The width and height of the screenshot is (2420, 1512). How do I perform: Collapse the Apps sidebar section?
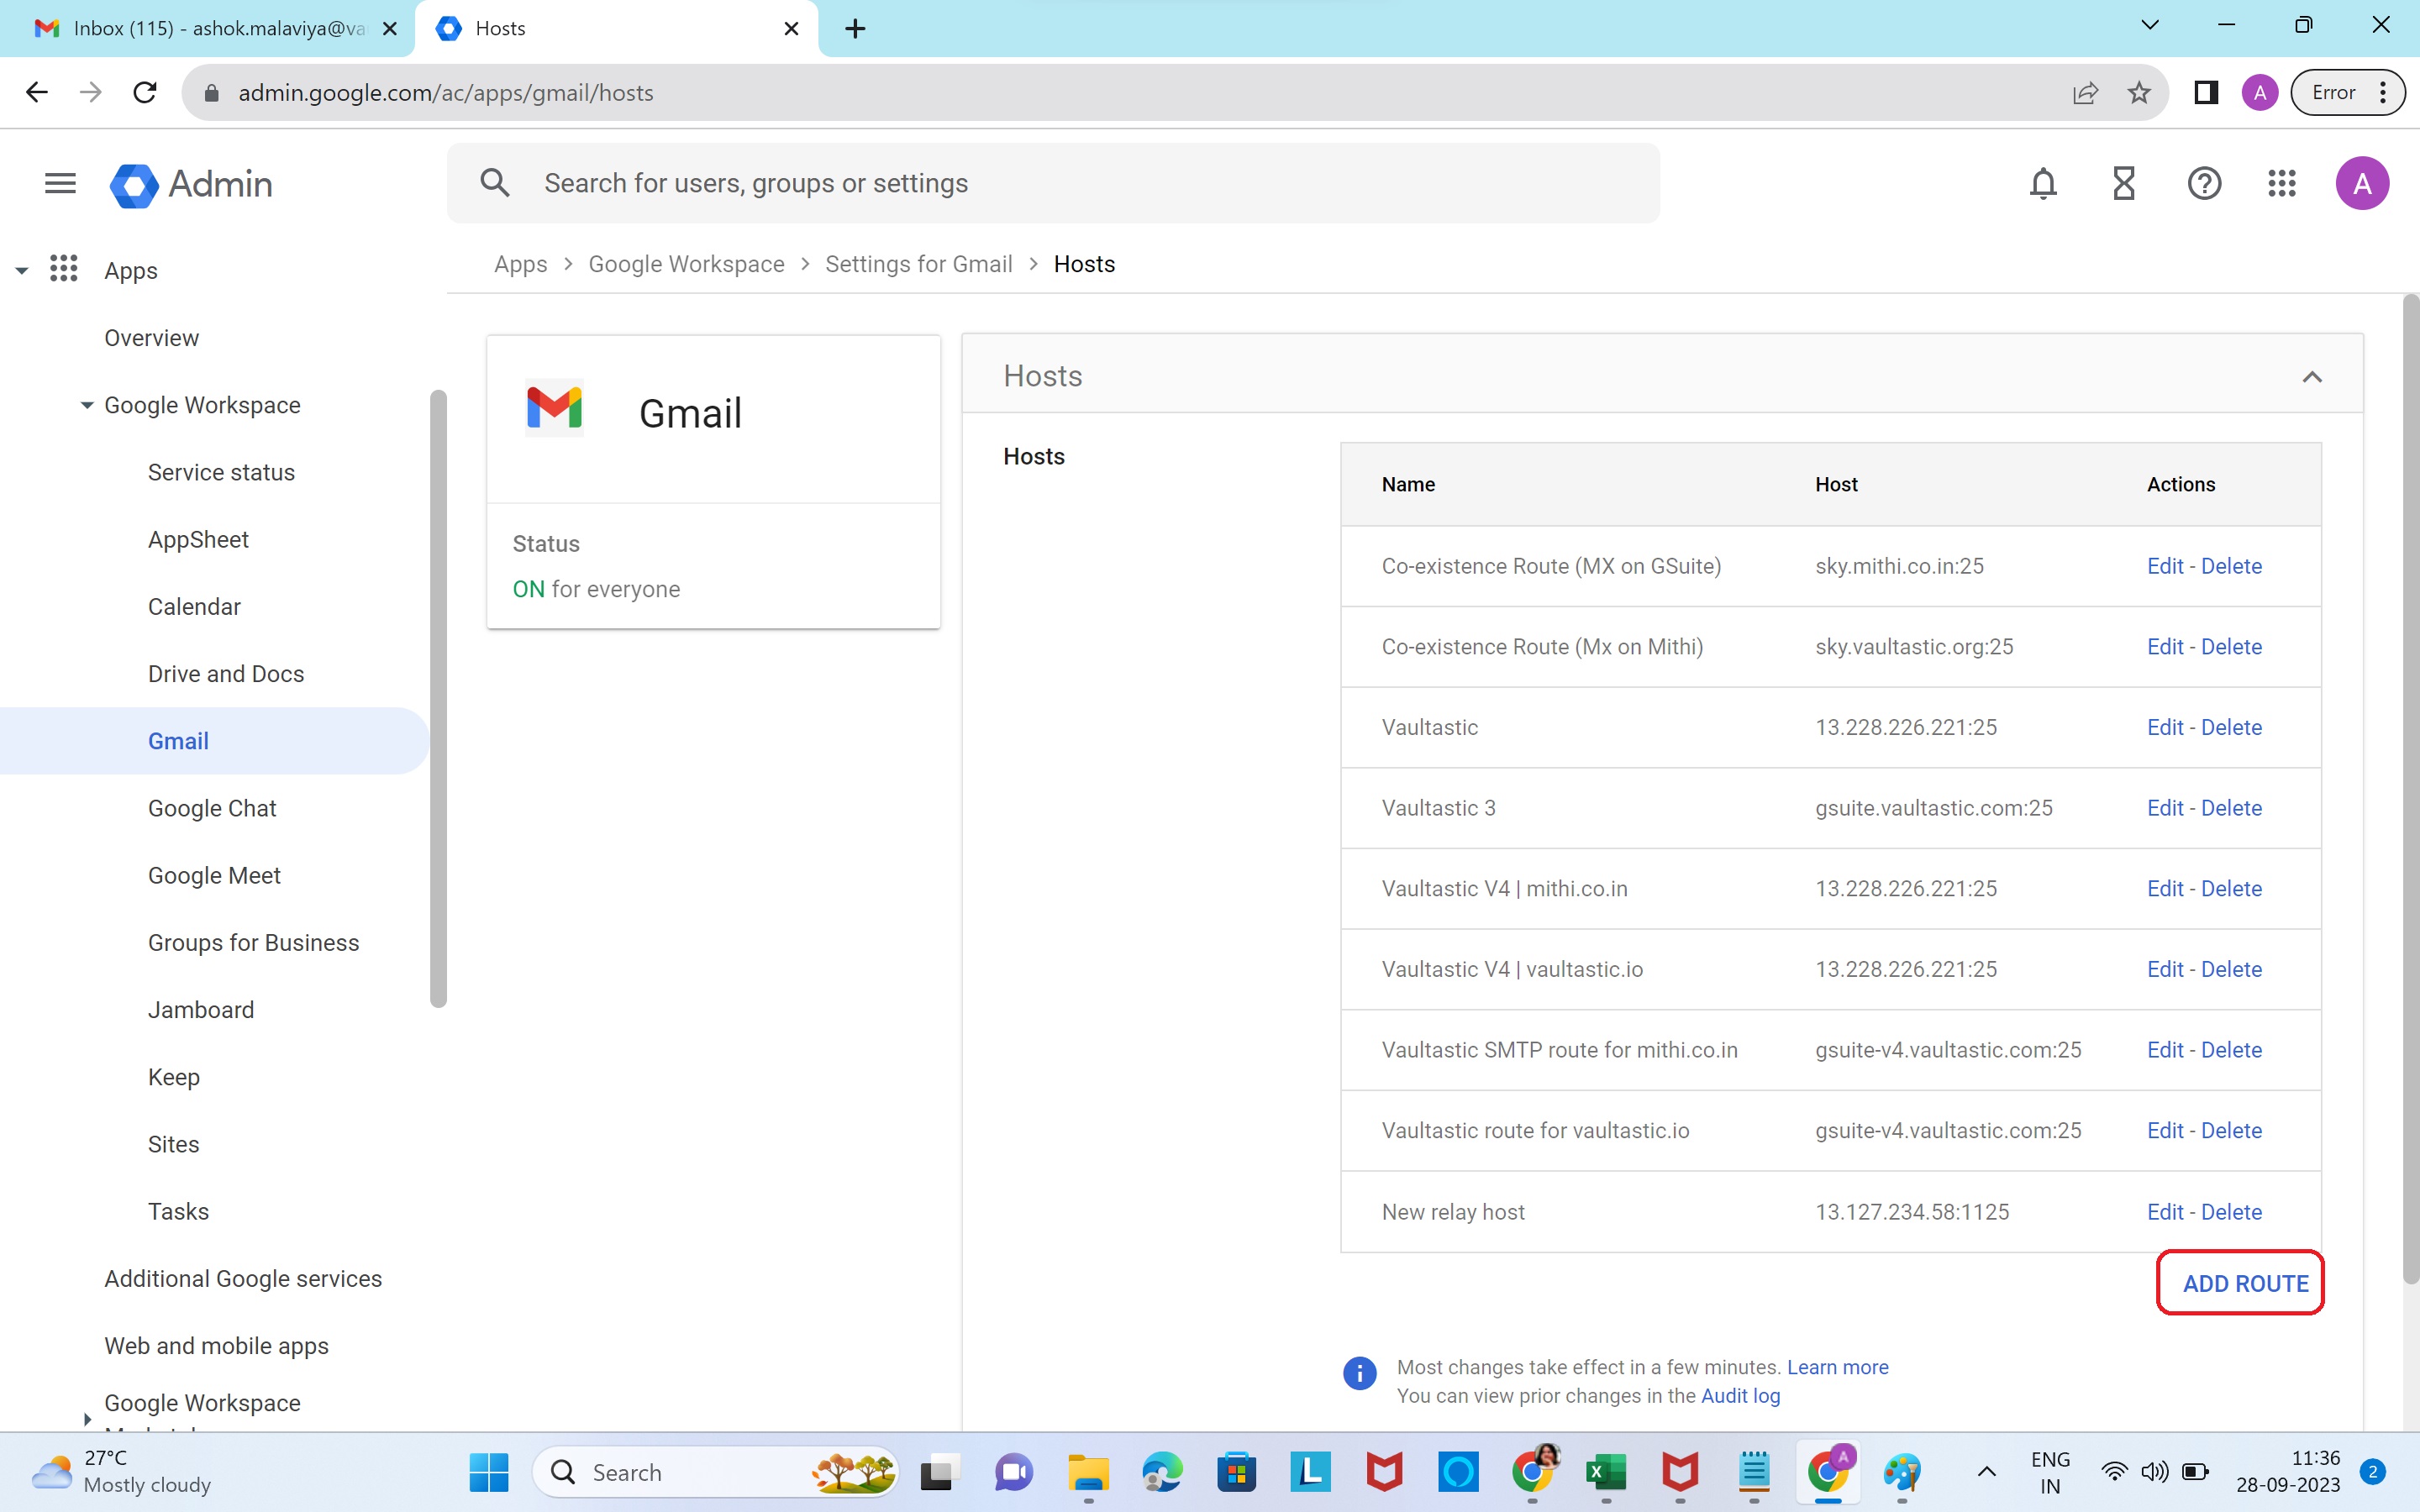(22, 270)
